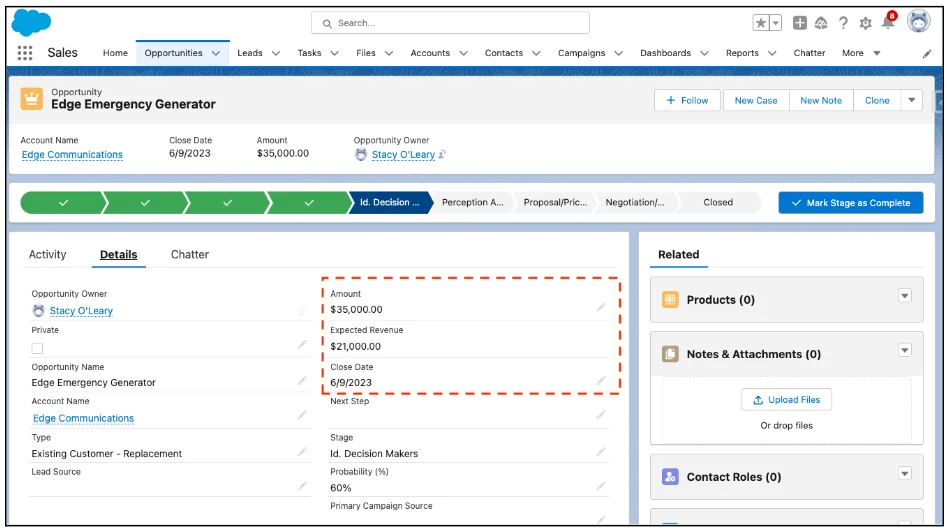Open Edge Communications link in Details
The width and height of the screenshot is (947, 532).
click(83, 418)
